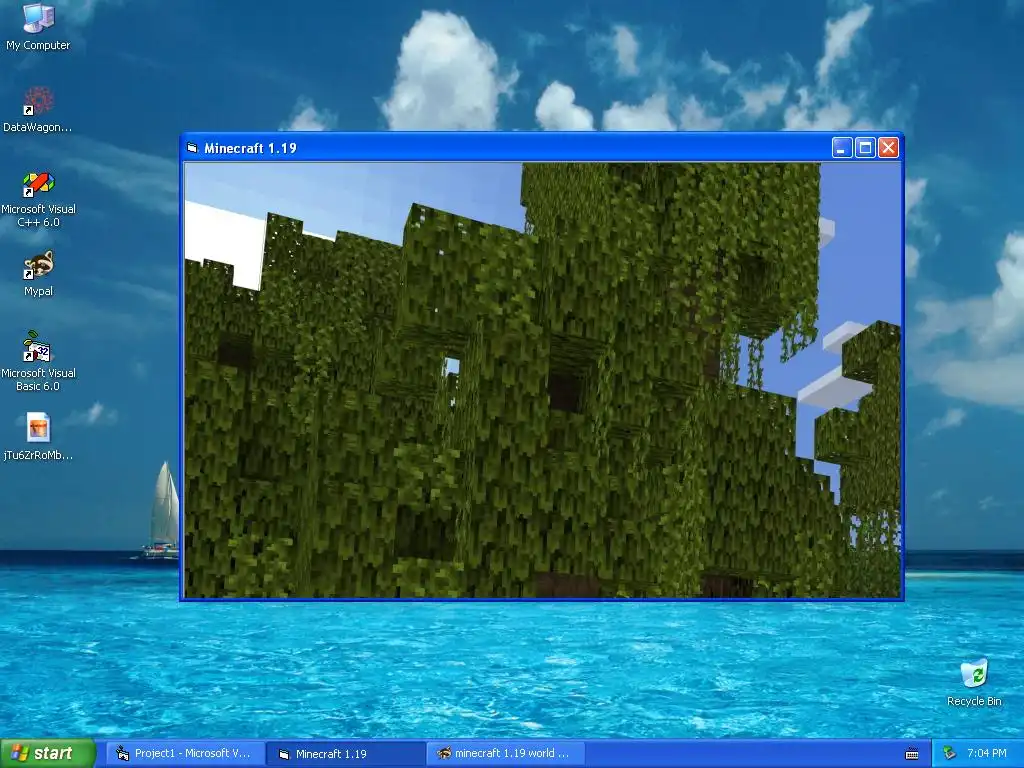Click the Minecraft 1.19 window title icon
The image size is (1024, 768).
[192, 148]
